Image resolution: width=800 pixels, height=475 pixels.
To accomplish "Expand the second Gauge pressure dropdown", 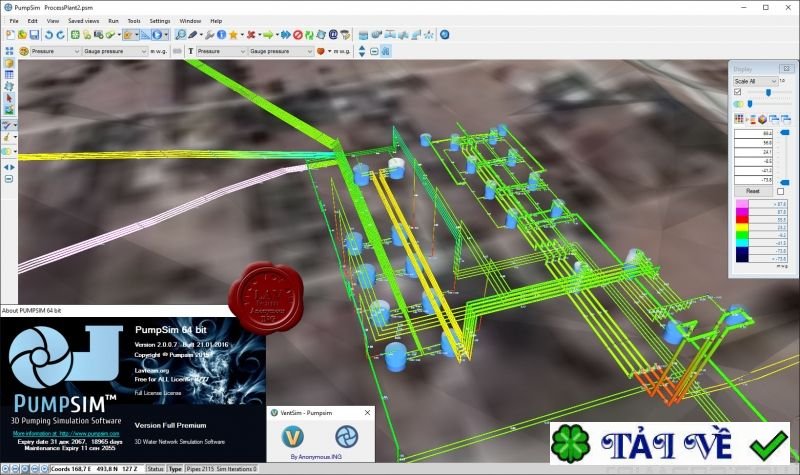I will [278, 50].
